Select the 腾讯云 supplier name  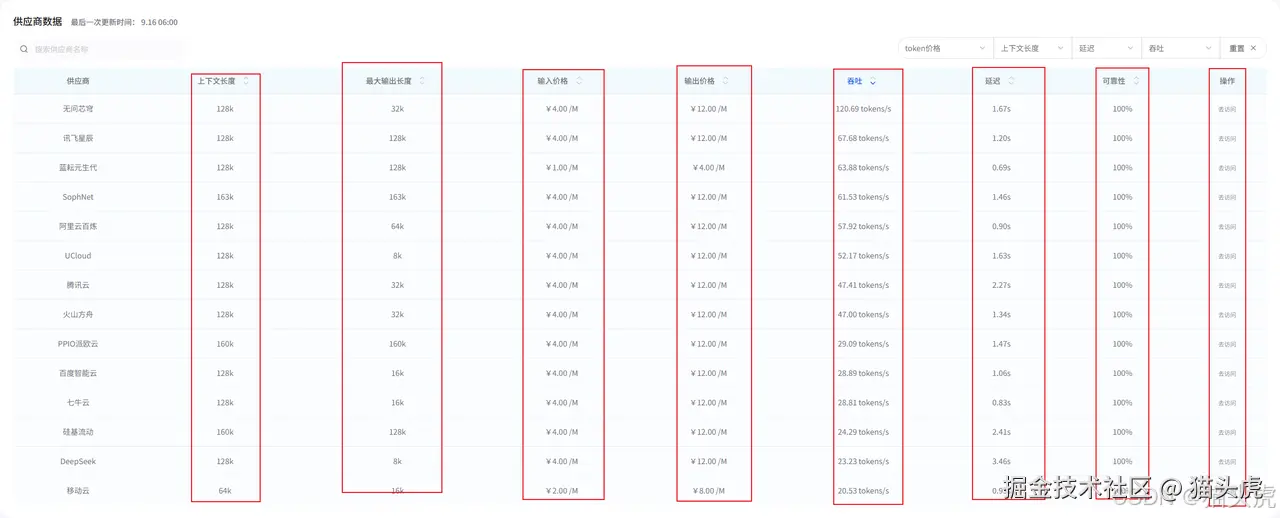[78, 285]
